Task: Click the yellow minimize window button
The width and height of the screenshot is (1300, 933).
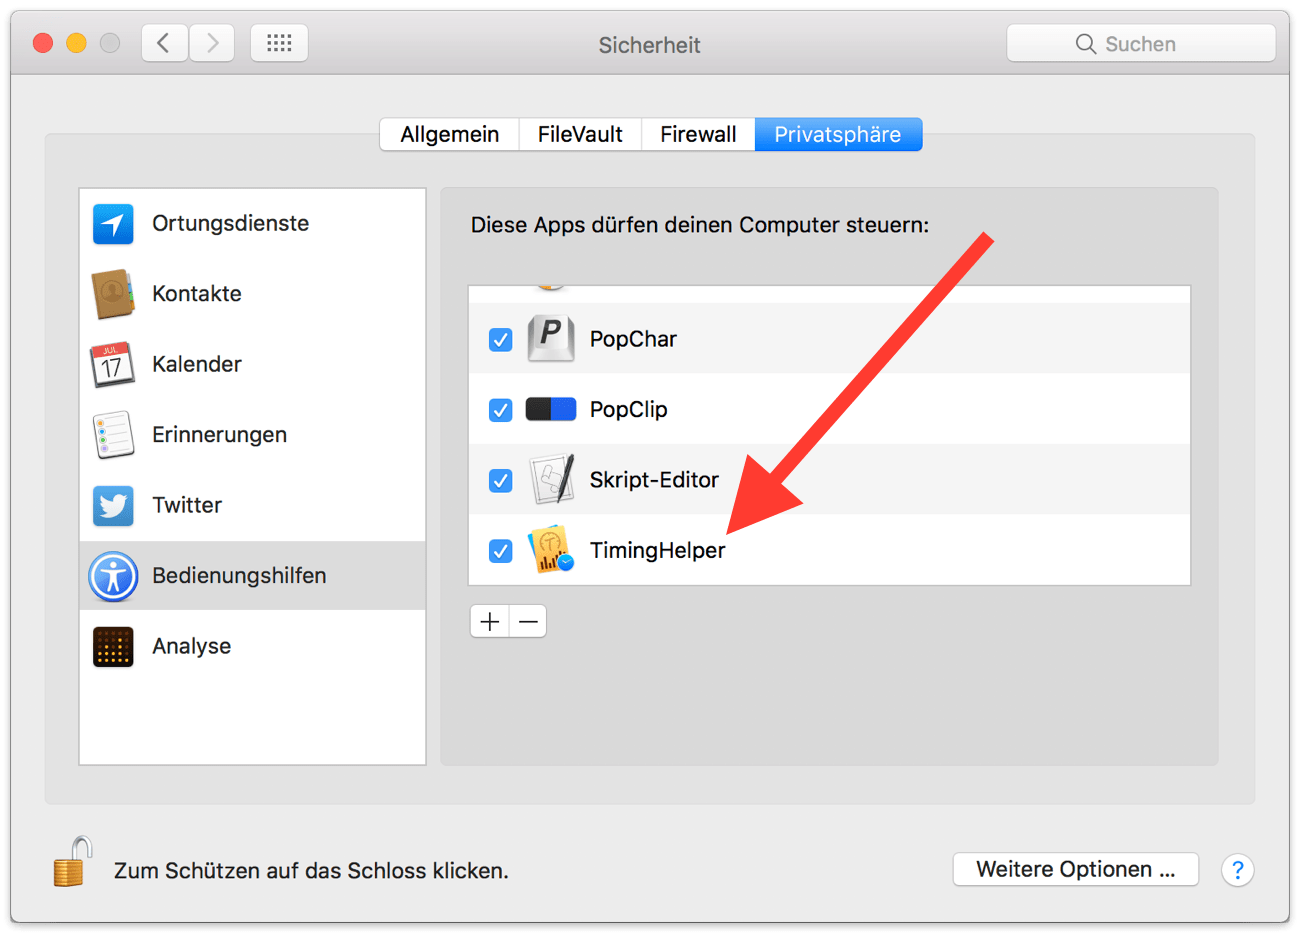Action: point(76,43)
